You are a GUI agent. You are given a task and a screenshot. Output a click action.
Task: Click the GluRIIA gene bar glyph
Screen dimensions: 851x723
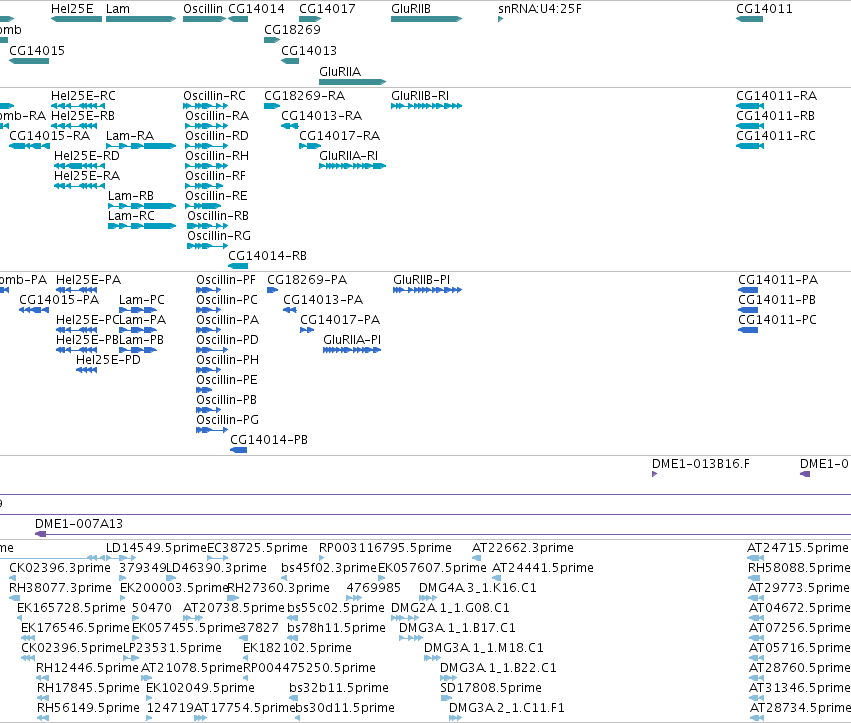(352, 82)
